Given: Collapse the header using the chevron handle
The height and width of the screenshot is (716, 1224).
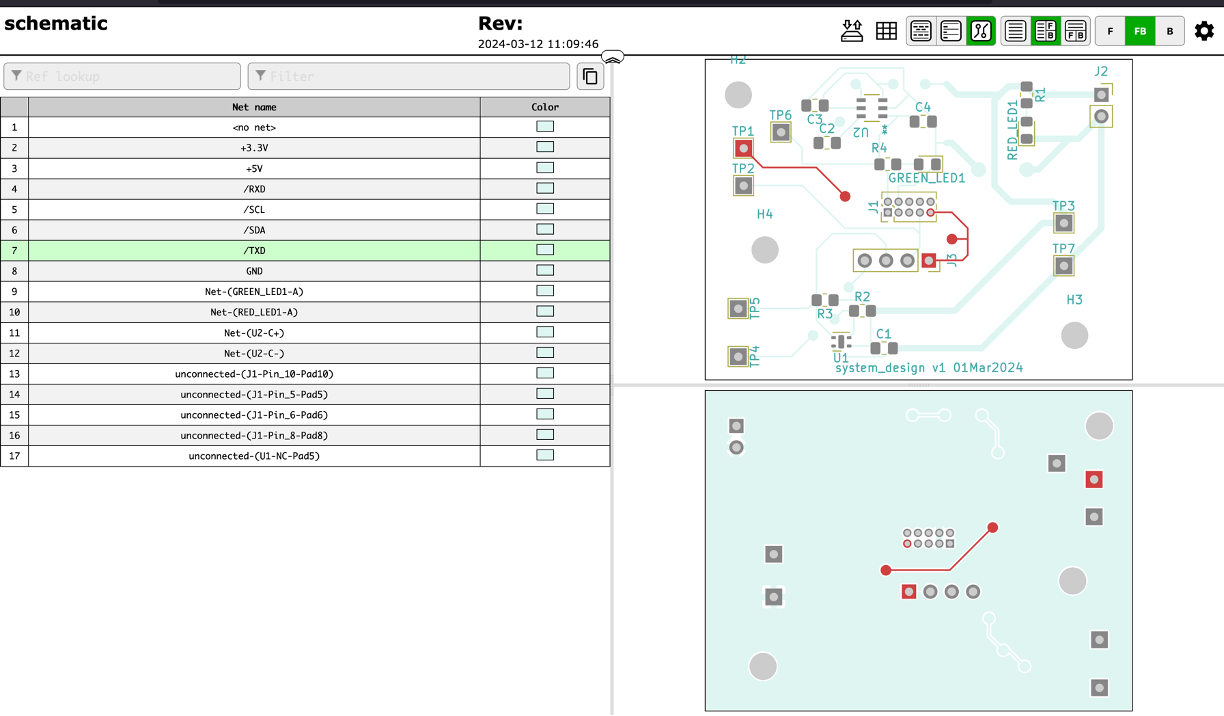Looking at the screenshot, I should [613, 58].
